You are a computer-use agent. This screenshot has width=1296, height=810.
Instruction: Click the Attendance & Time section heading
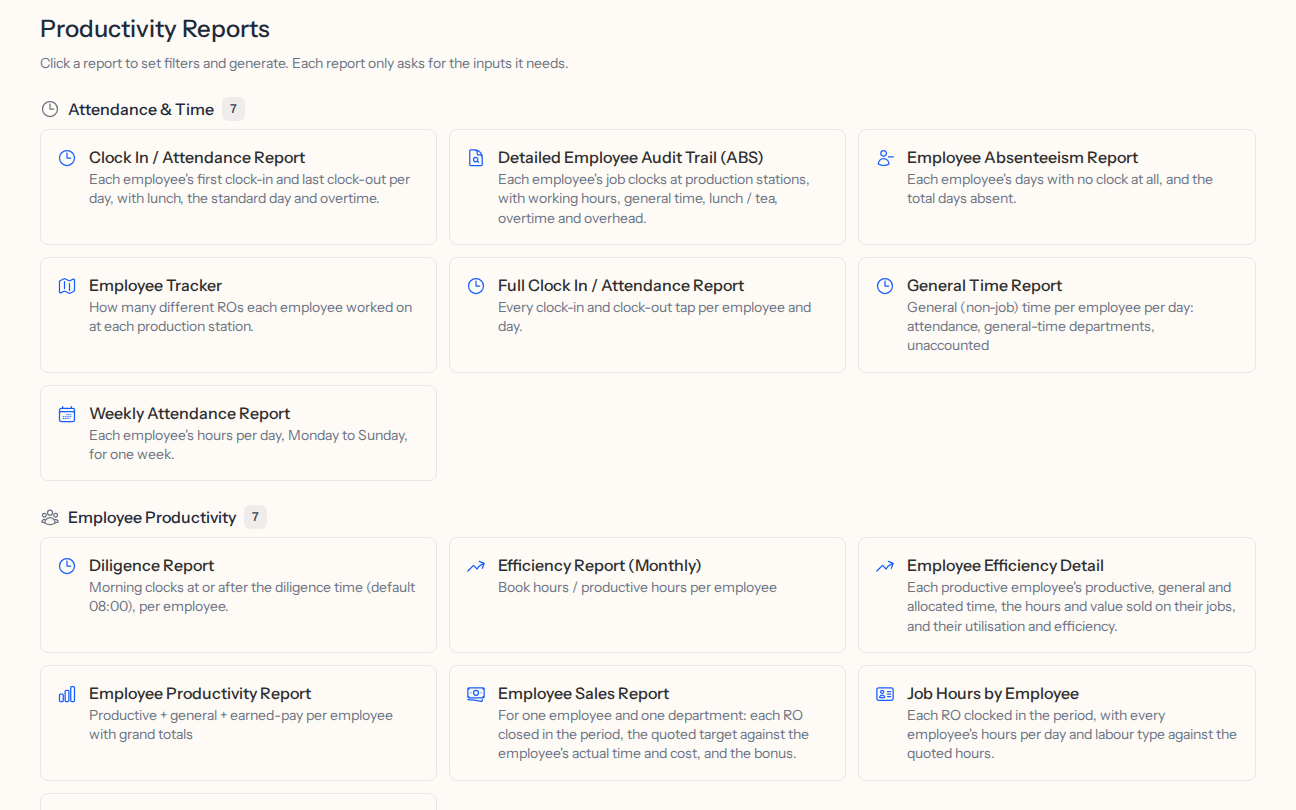(141, 110)
